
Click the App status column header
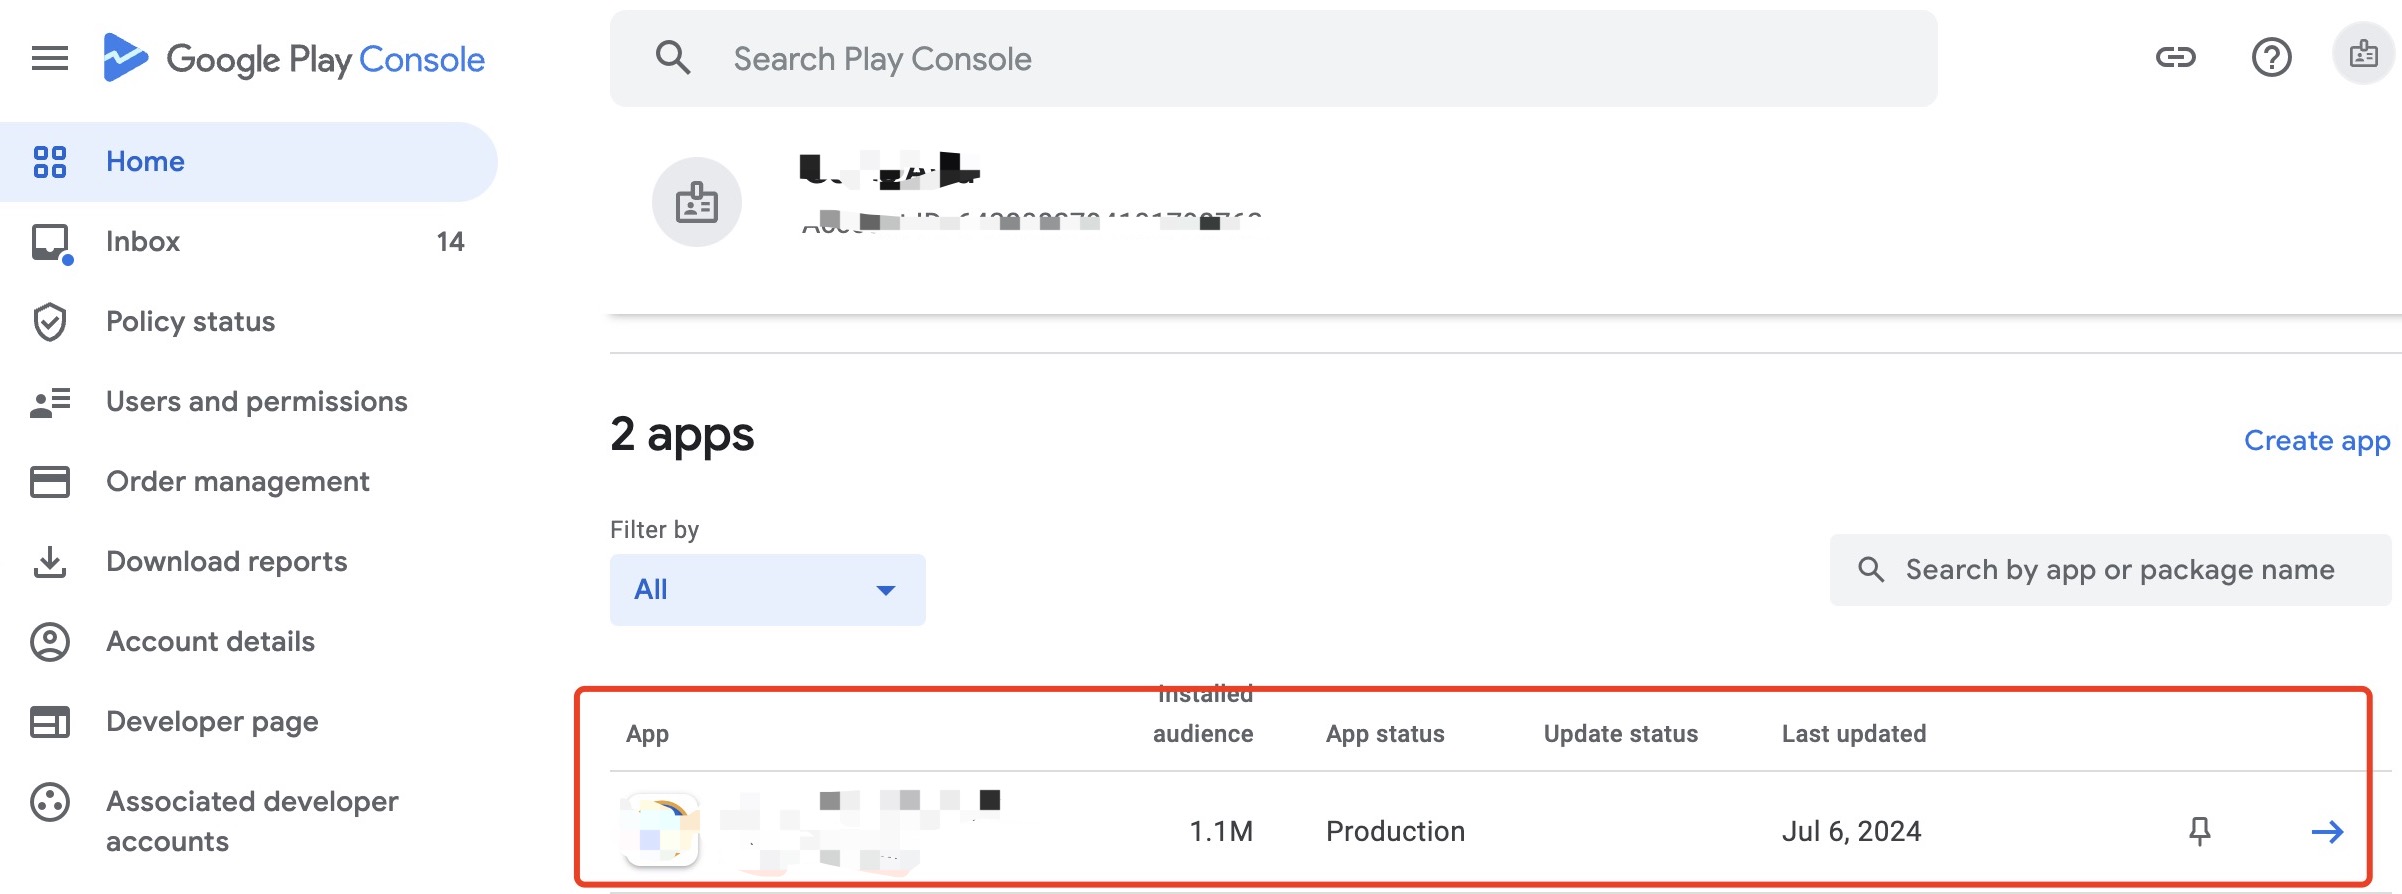[1385, 734]
